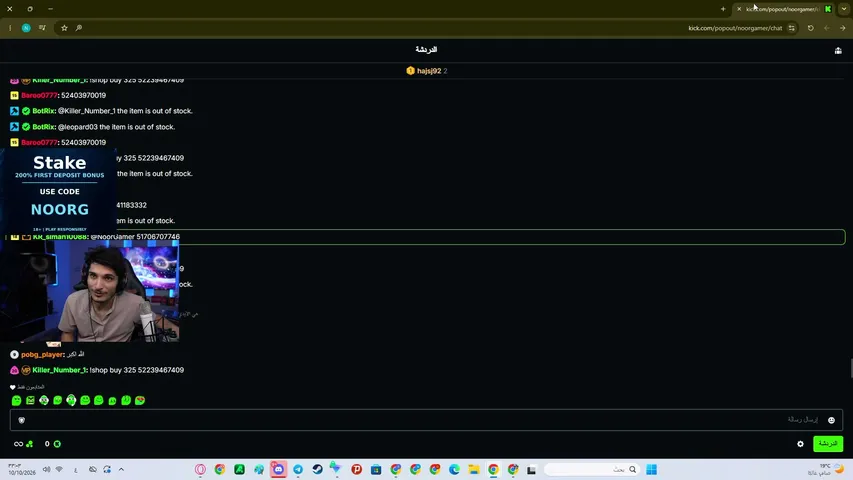Open the Chrome profile avatar
The height and width of the screenshot is (480, 853).
click(26, 28)
